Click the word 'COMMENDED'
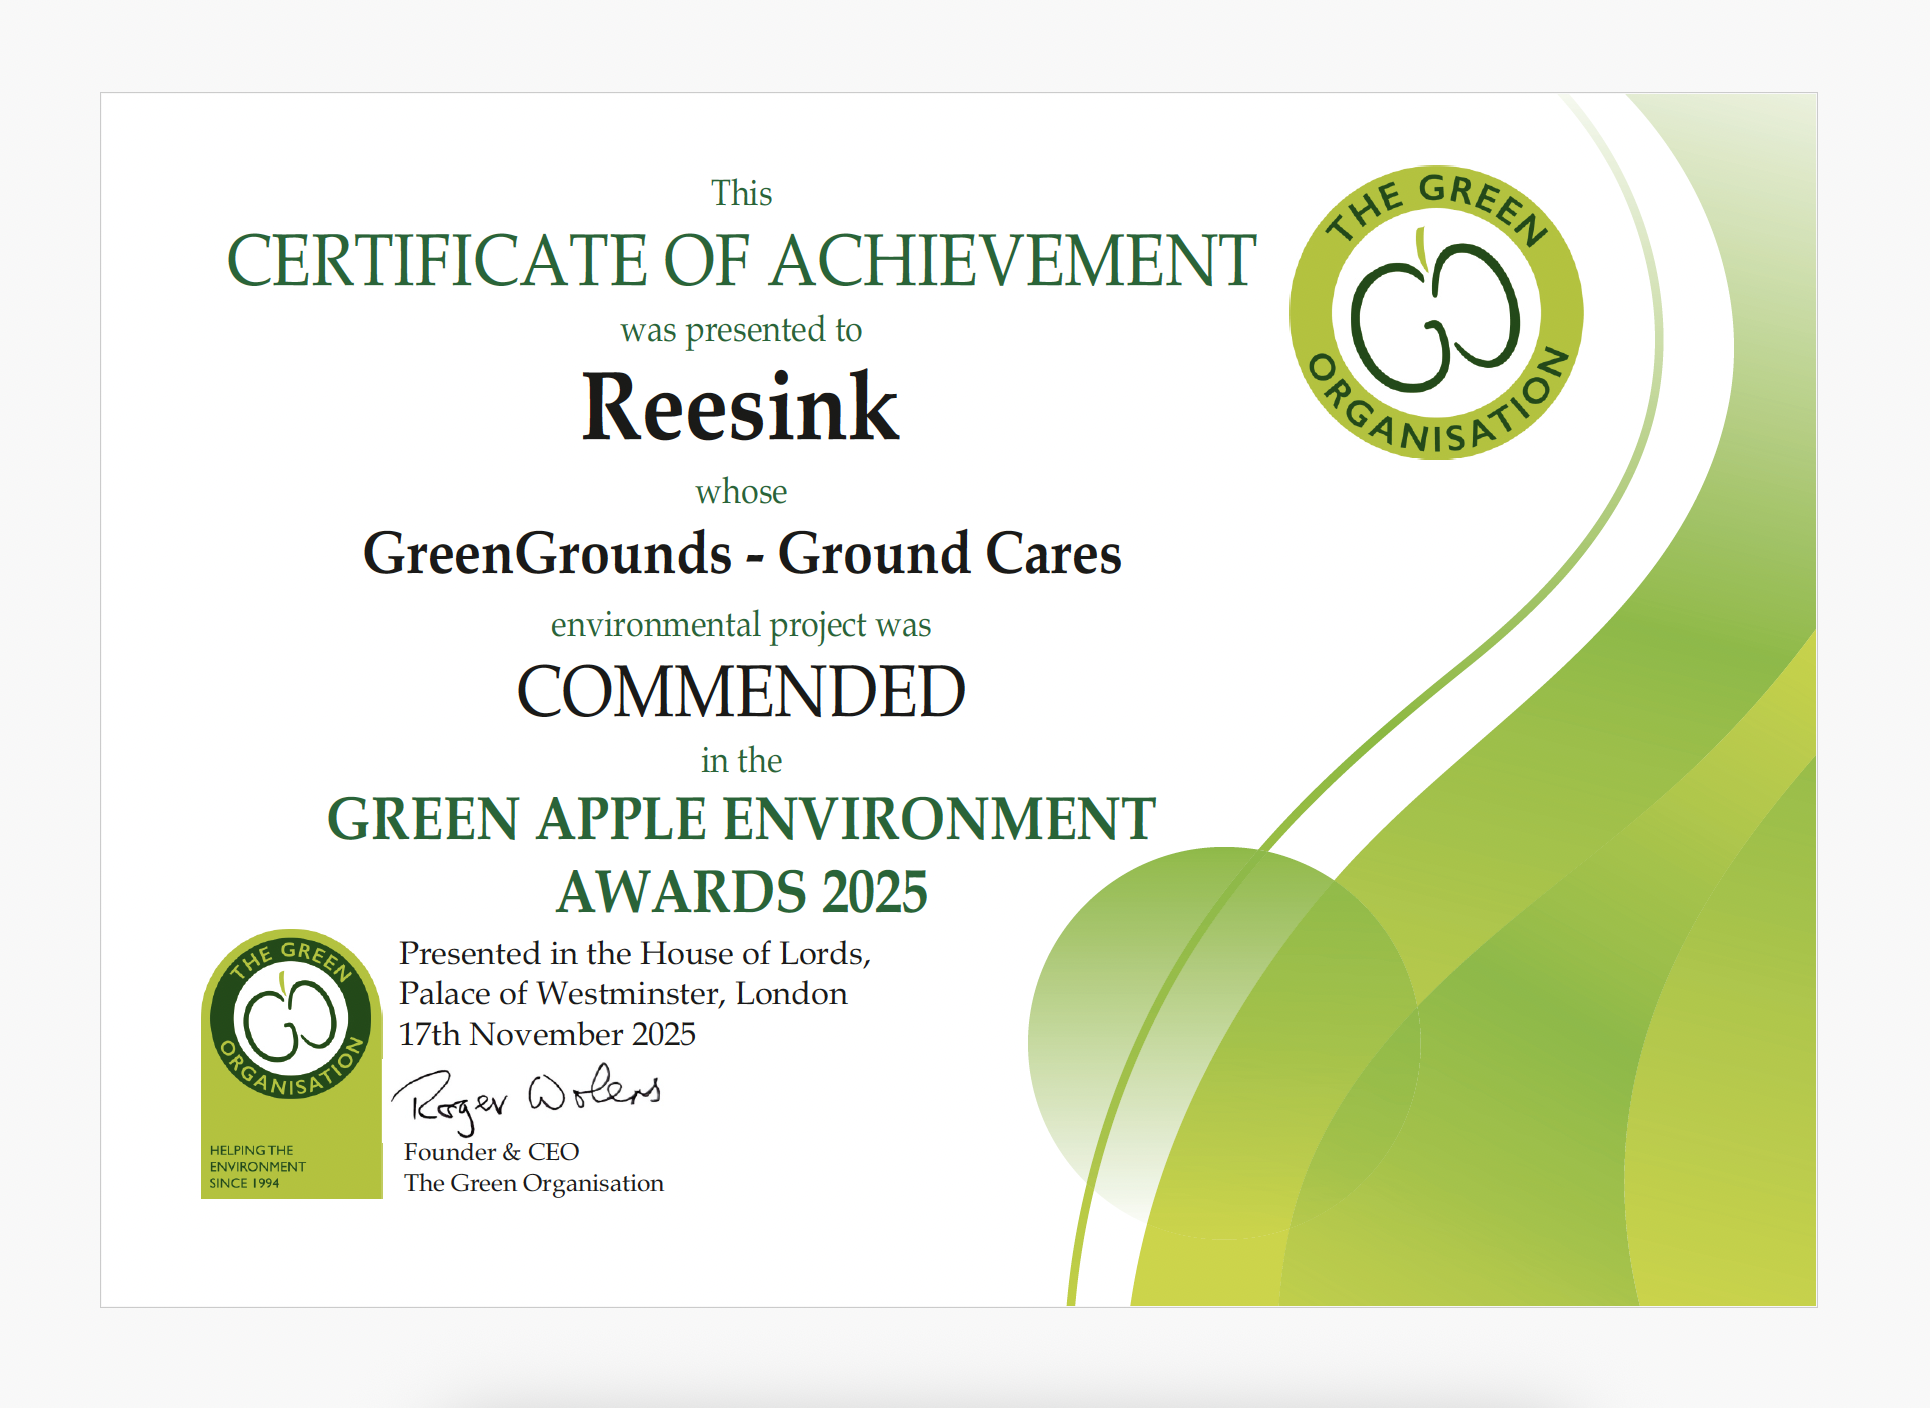The height and width of the screenshot is (1408, 1930). pos(740,692)
